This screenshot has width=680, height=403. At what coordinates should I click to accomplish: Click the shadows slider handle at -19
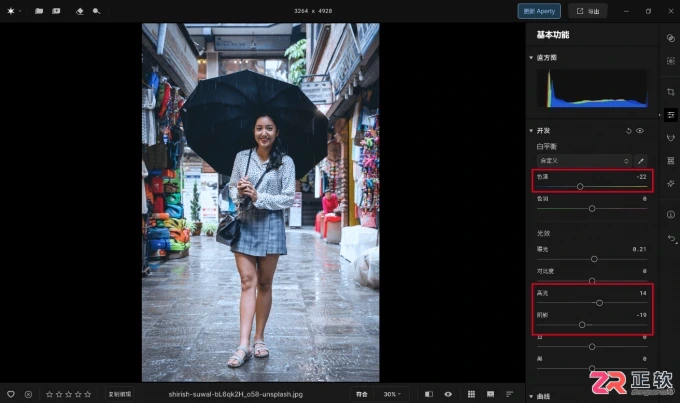pos(582,324)
